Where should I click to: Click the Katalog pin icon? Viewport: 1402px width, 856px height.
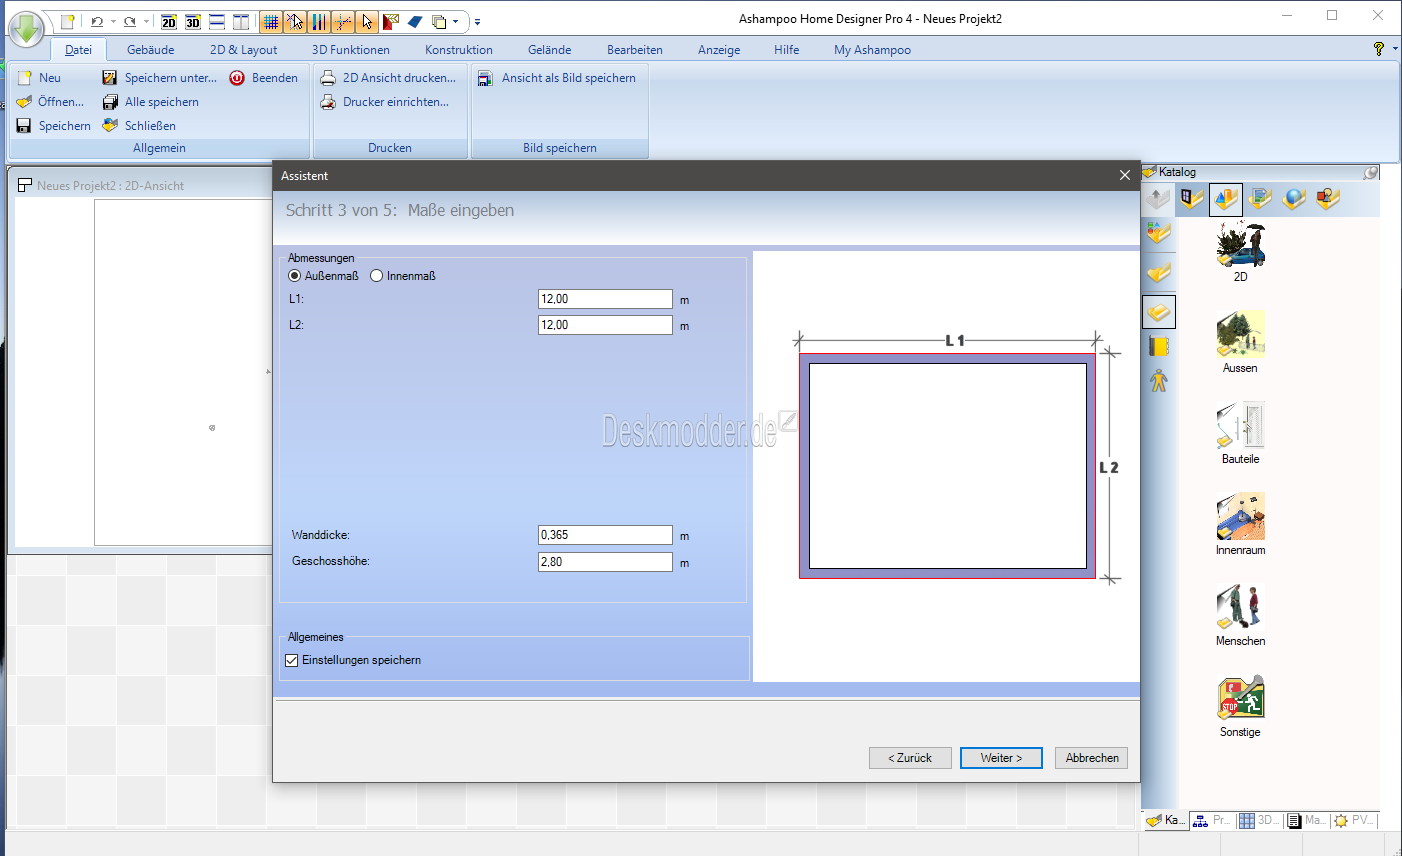point(1371,172)
